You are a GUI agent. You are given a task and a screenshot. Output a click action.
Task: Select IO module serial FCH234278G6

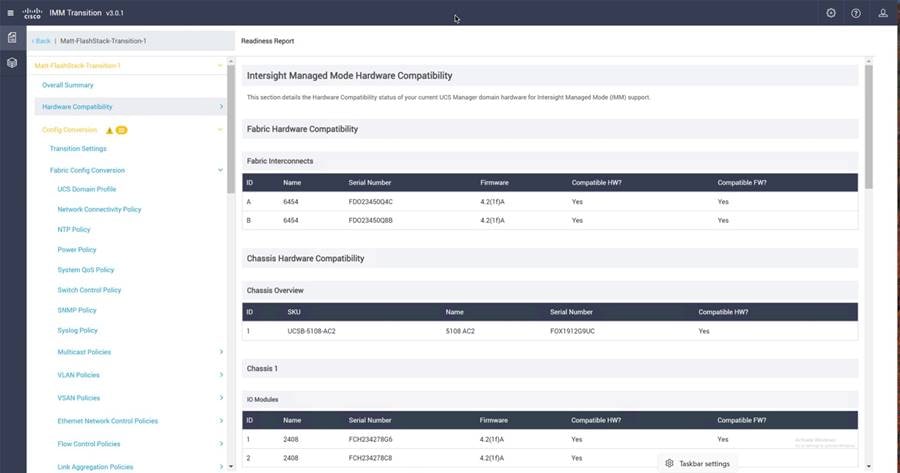pyautogui.click(x=371, y=439)
